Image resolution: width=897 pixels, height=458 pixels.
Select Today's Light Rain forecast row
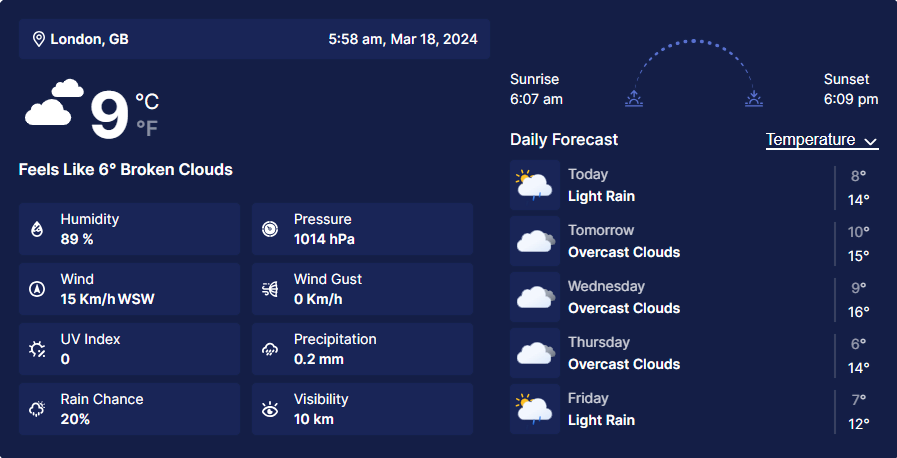tap(694, 185)
